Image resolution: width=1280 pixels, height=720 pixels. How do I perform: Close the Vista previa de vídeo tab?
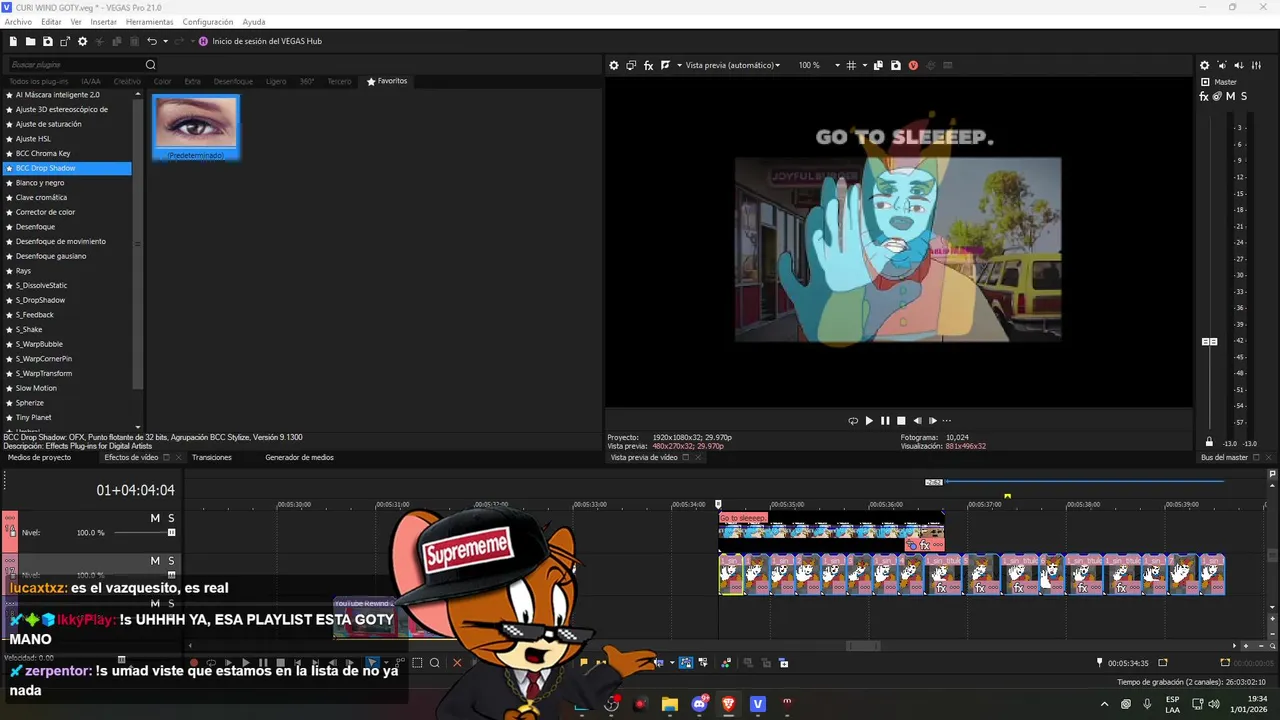(x=699, y=457)
